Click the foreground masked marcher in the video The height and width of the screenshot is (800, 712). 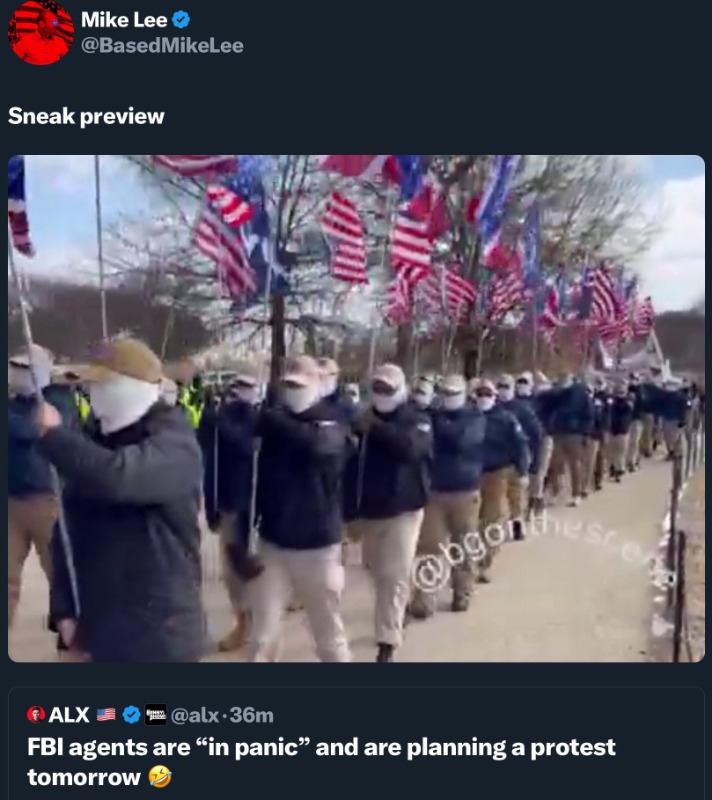coord(122,500)
